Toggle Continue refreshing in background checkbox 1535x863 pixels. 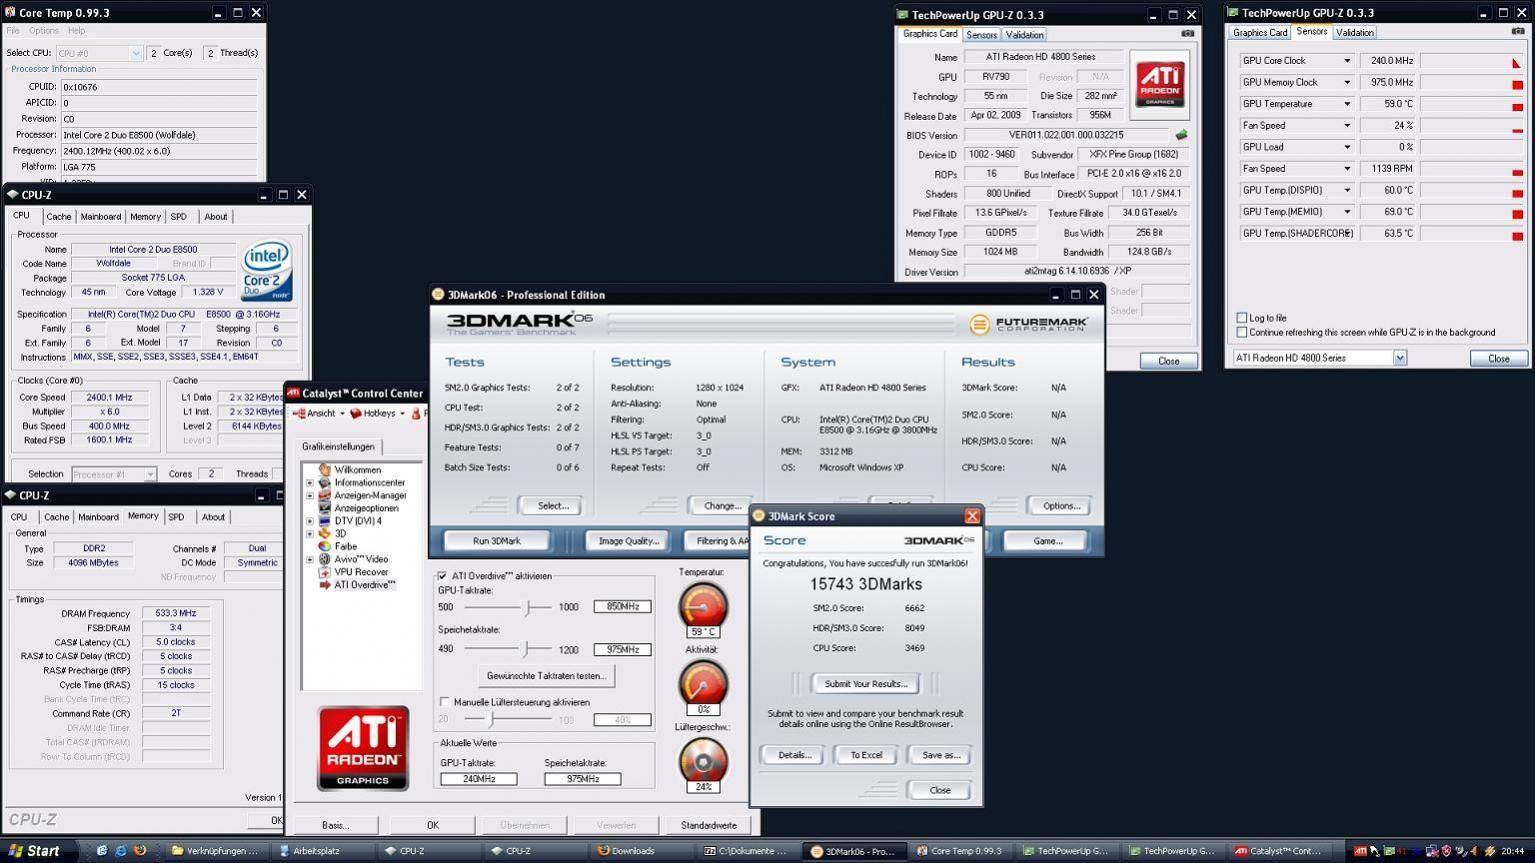[x=1242, y=332]
